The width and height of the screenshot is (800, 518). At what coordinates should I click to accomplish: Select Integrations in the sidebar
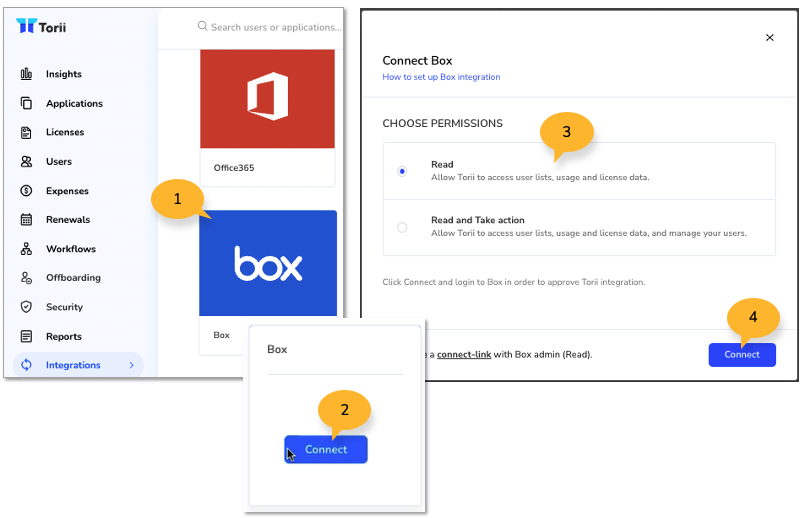pyautogui.click(x=78, y=365)
